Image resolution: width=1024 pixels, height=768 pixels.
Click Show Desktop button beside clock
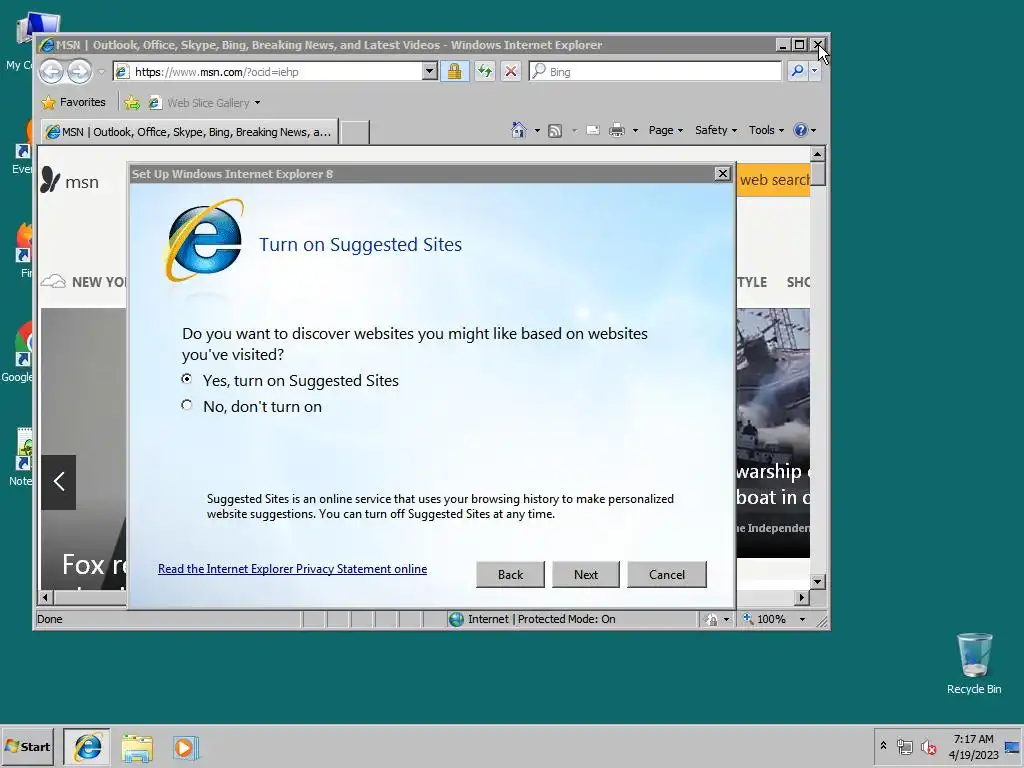[x=1013, y=746]
